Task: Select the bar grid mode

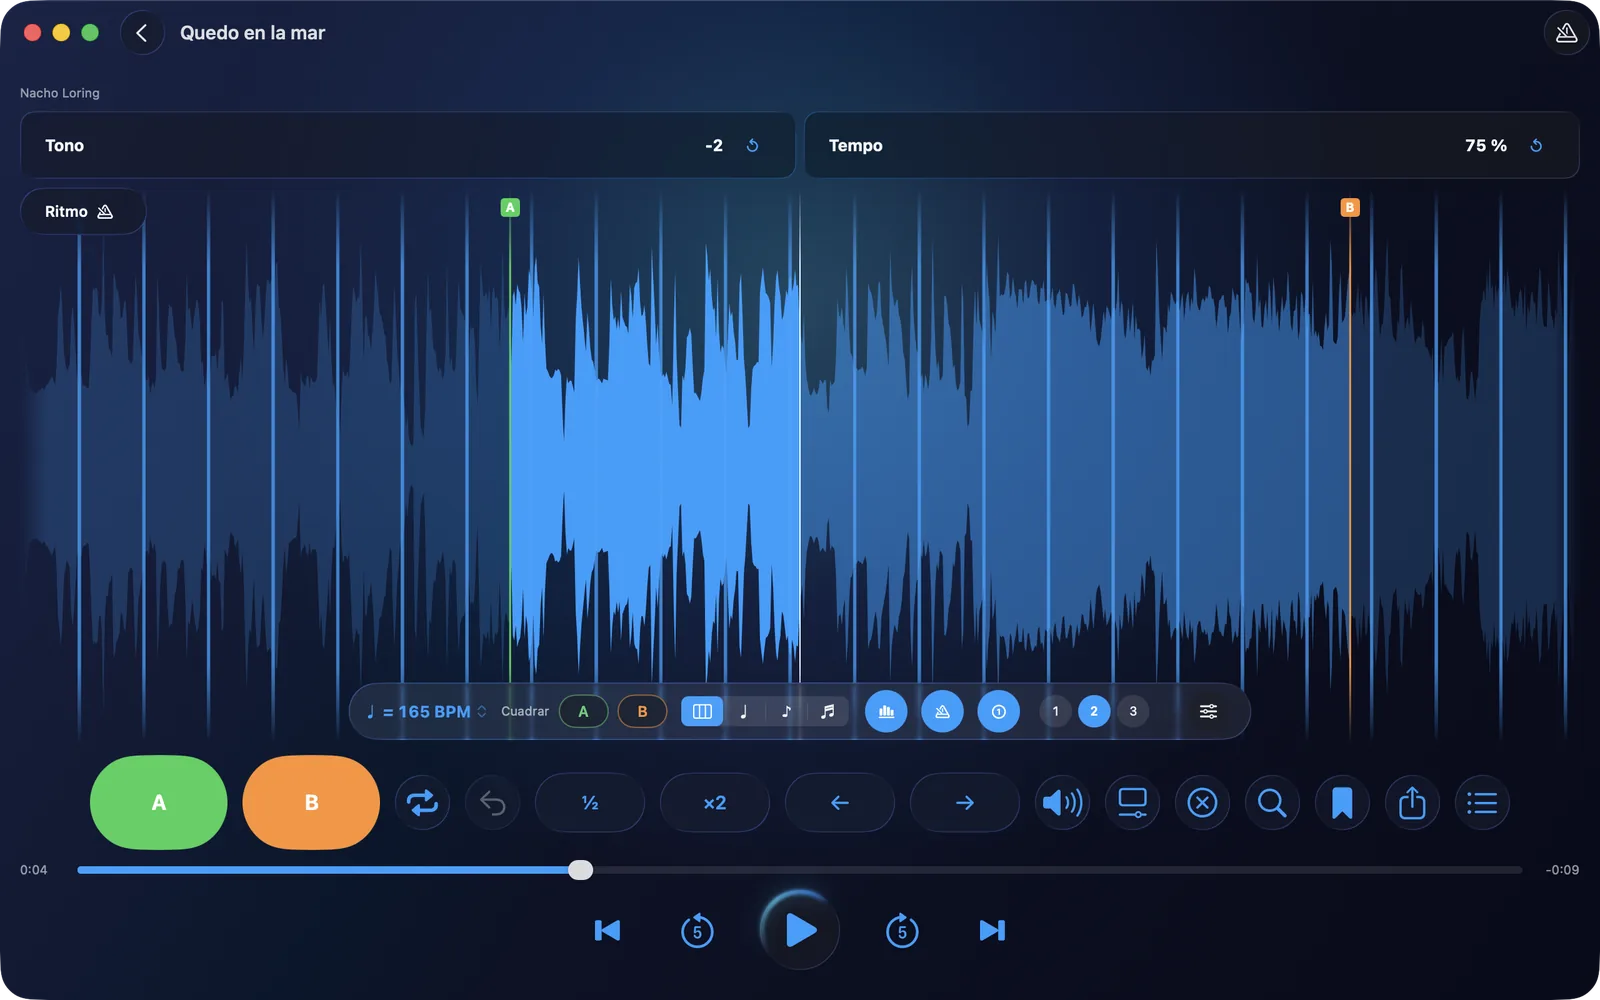Action: [702, 712]
